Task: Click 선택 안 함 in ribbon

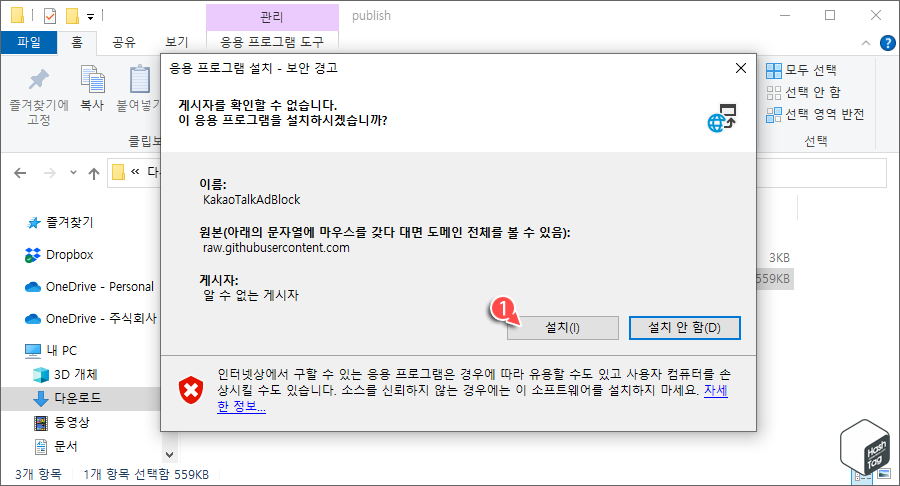Action: point(804,92)
